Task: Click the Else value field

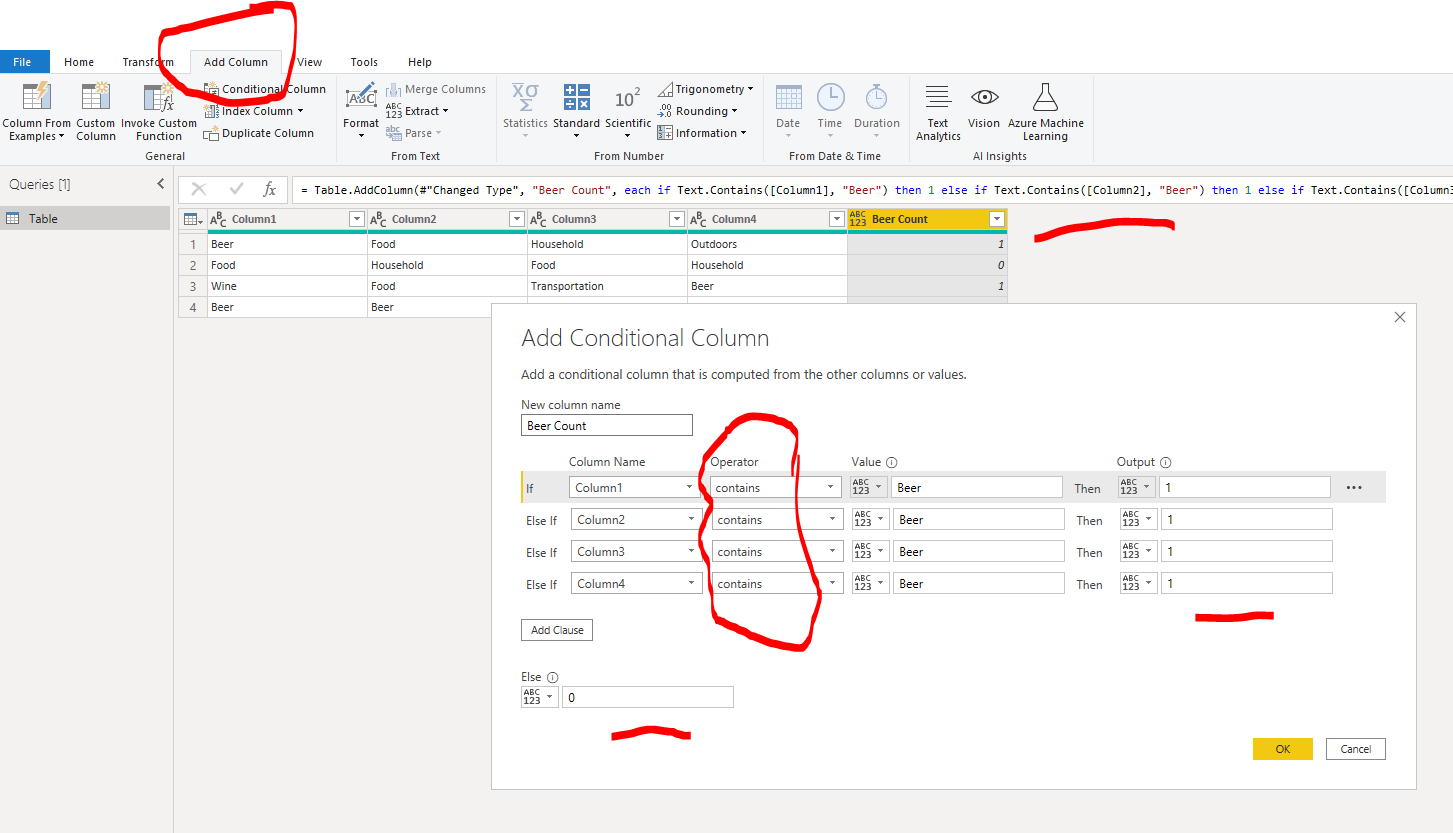Action: 648,697
